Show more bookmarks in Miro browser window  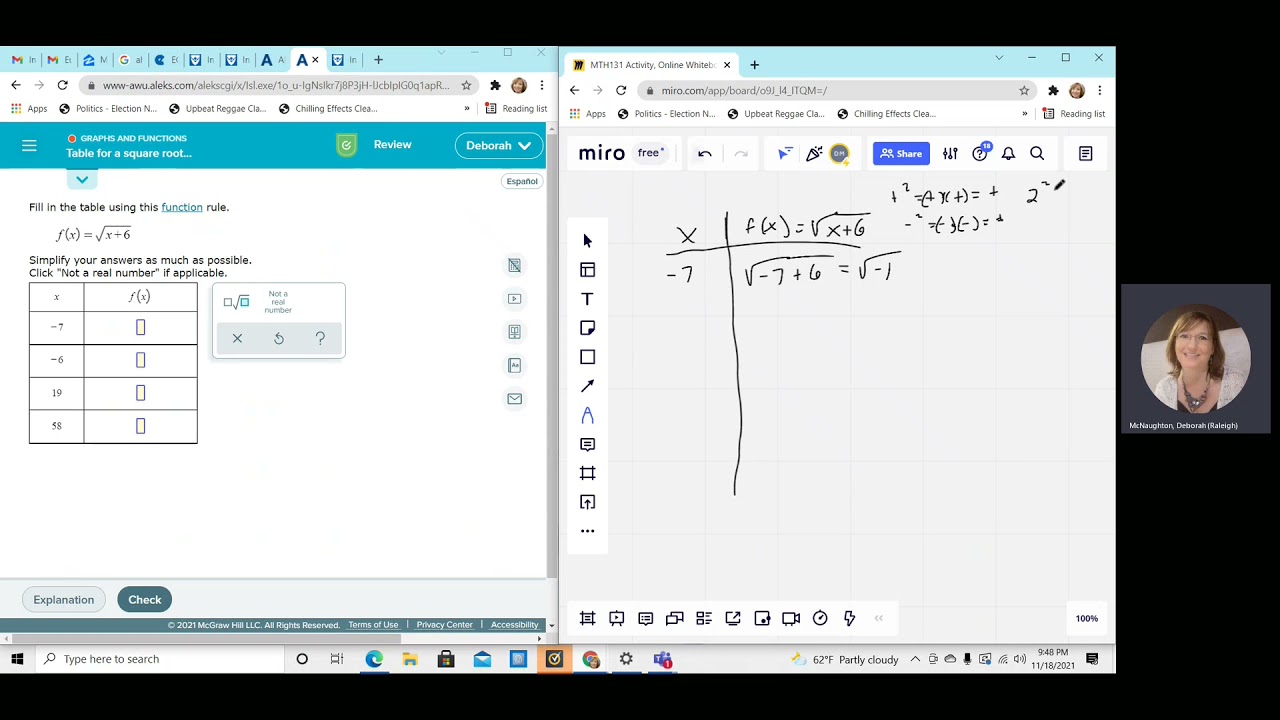1024,114
